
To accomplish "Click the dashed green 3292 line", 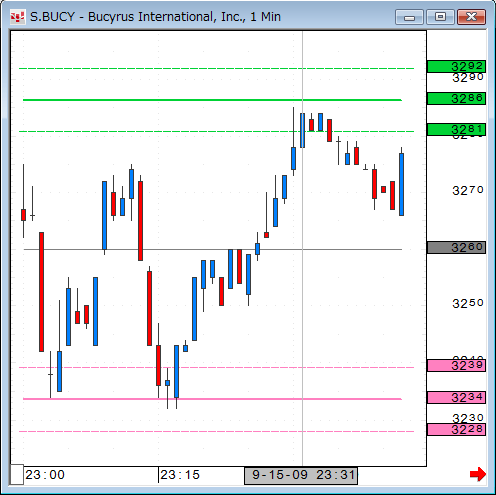I will [217, 68].
